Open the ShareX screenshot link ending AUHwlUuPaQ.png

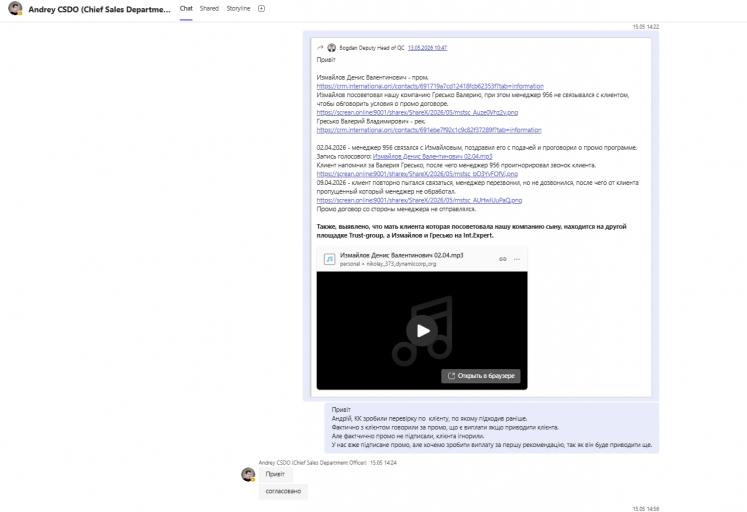(419, 200)
